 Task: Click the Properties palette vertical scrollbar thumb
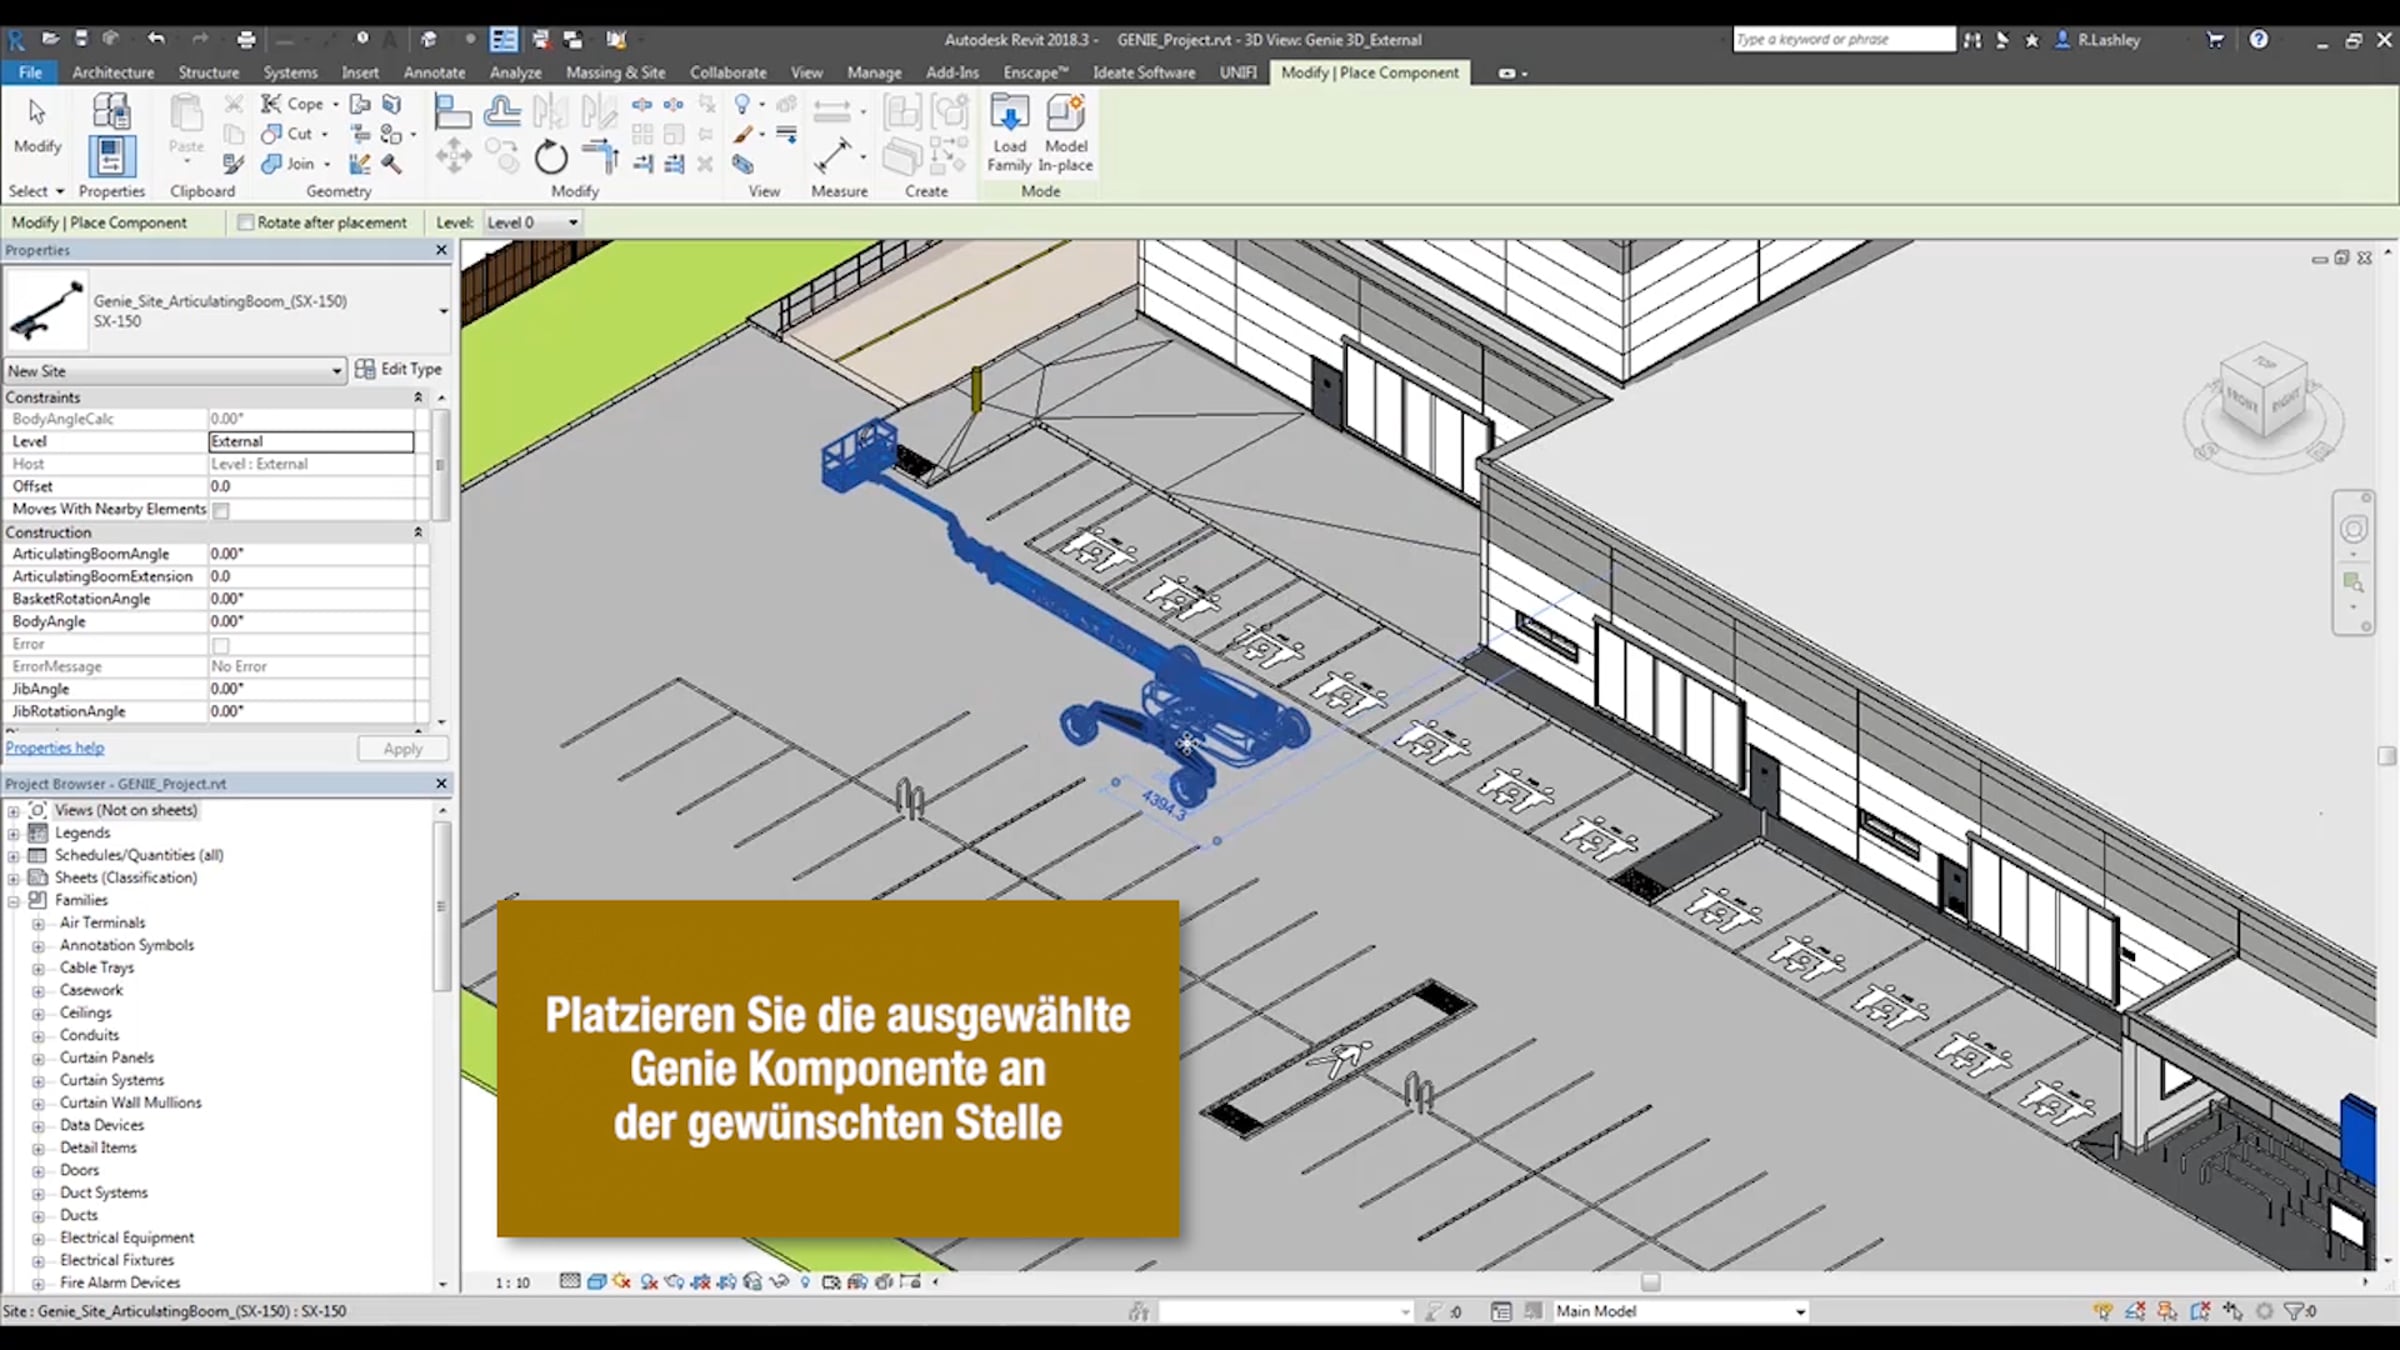click(x=439, y=465)
